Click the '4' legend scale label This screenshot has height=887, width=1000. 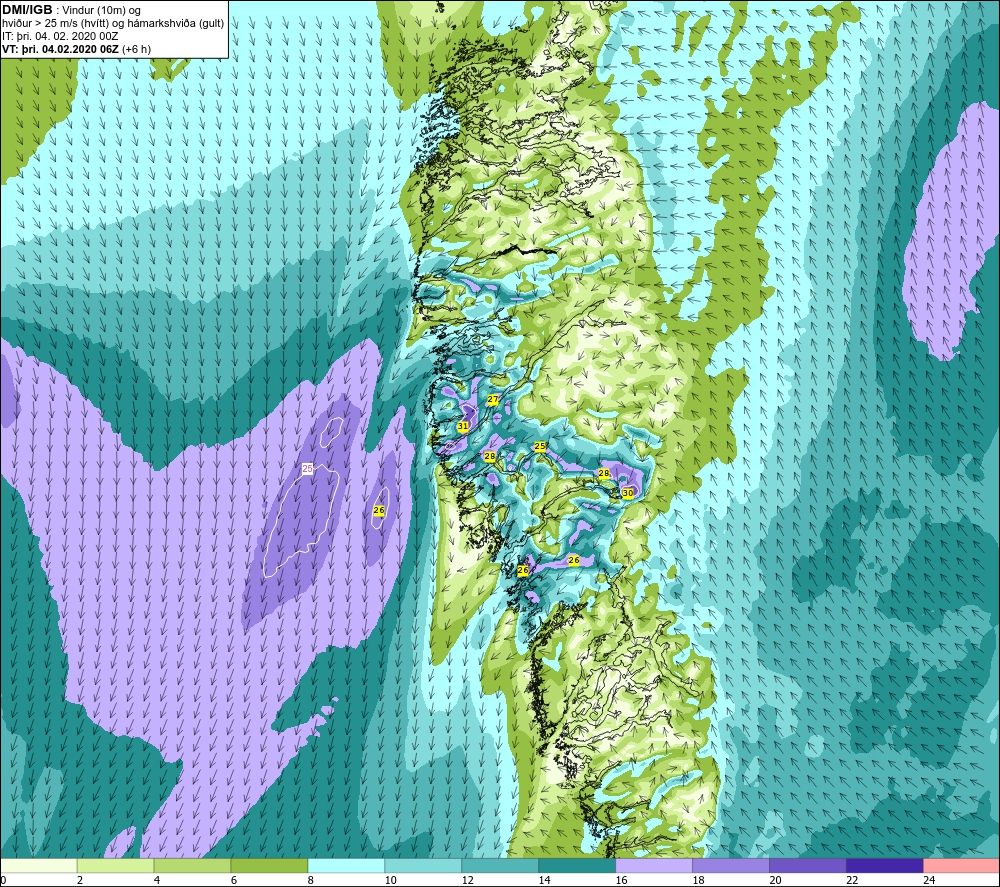click(157, 880)
